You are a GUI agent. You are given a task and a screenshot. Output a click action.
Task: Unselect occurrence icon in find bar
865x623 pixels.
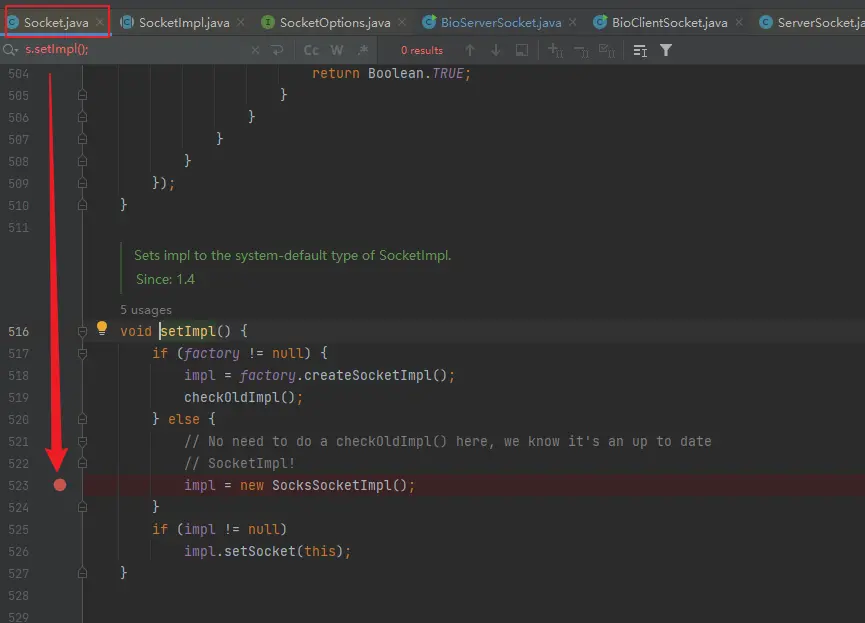click(581, 51)
